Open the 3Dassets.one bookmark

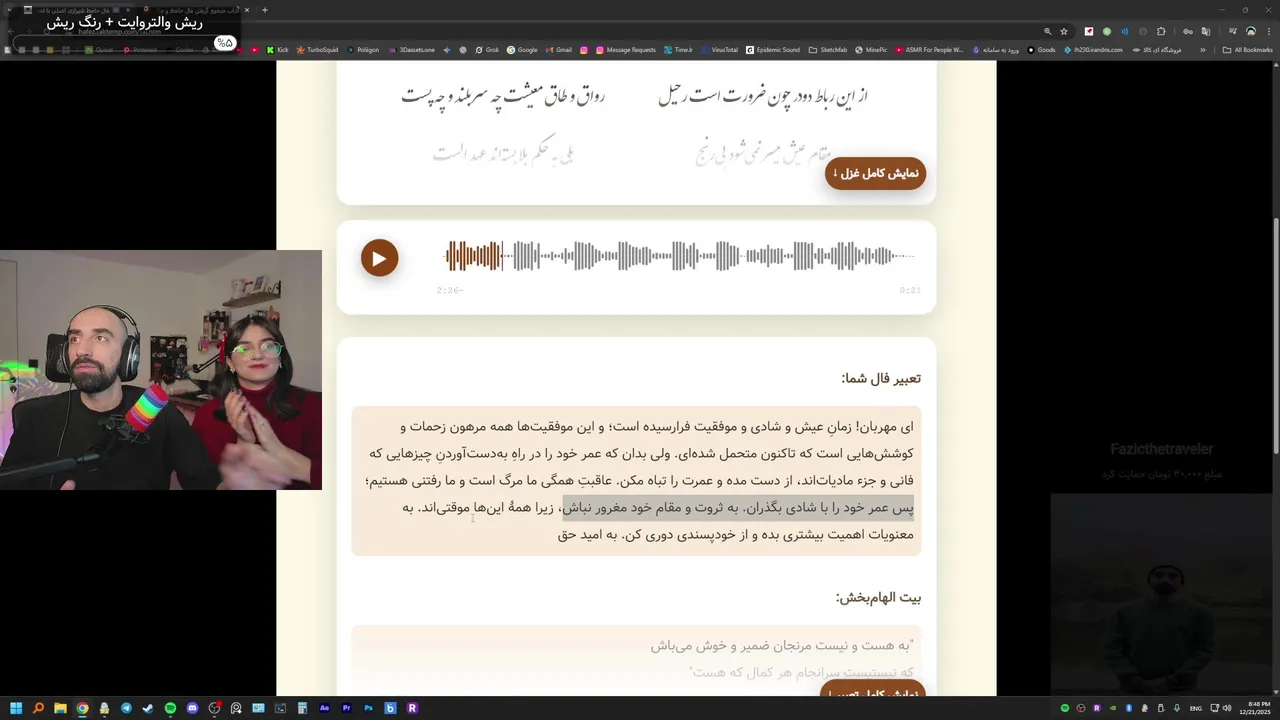pos(411,49)
